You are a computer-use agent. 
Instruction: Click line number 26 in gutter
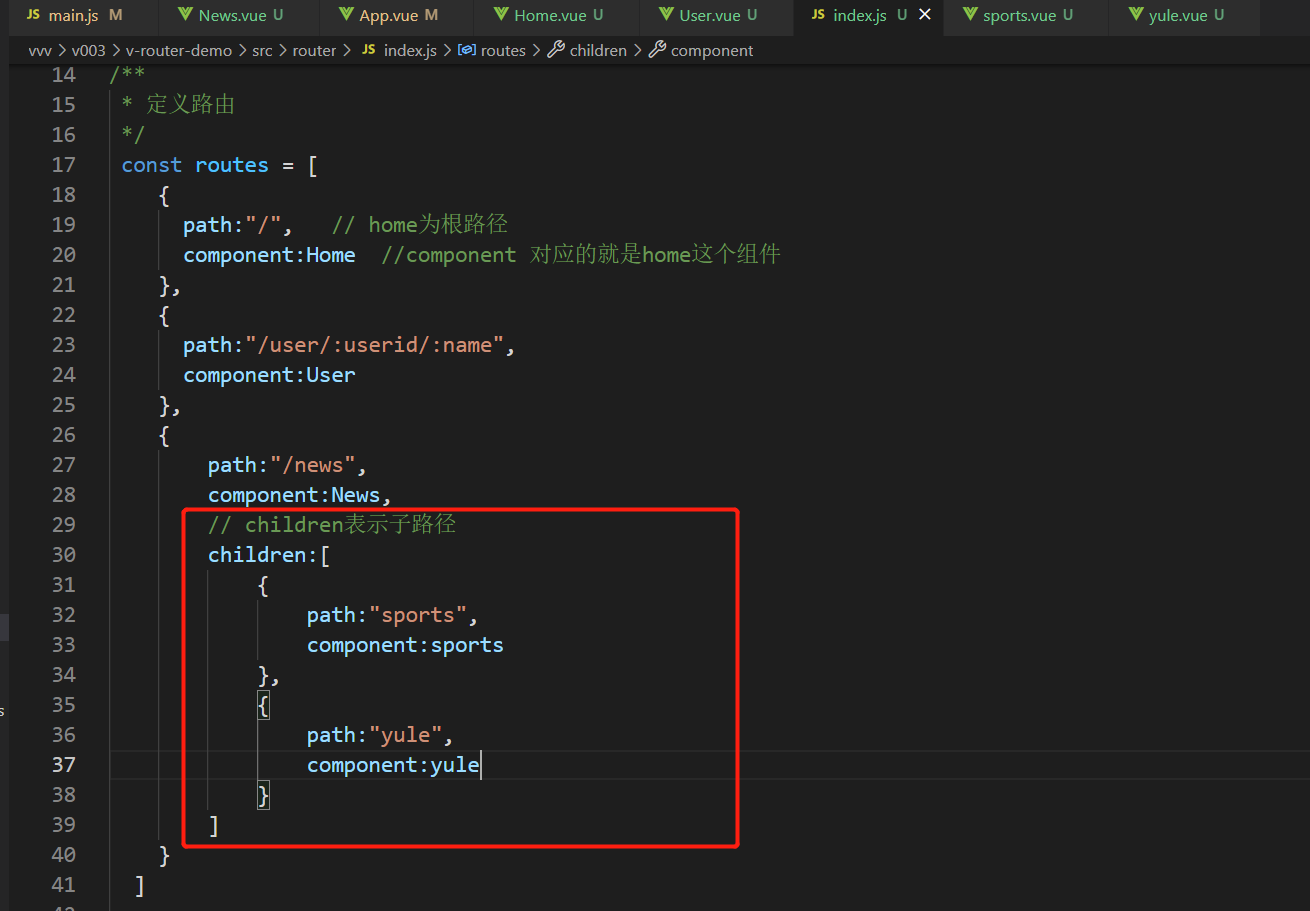63,435
